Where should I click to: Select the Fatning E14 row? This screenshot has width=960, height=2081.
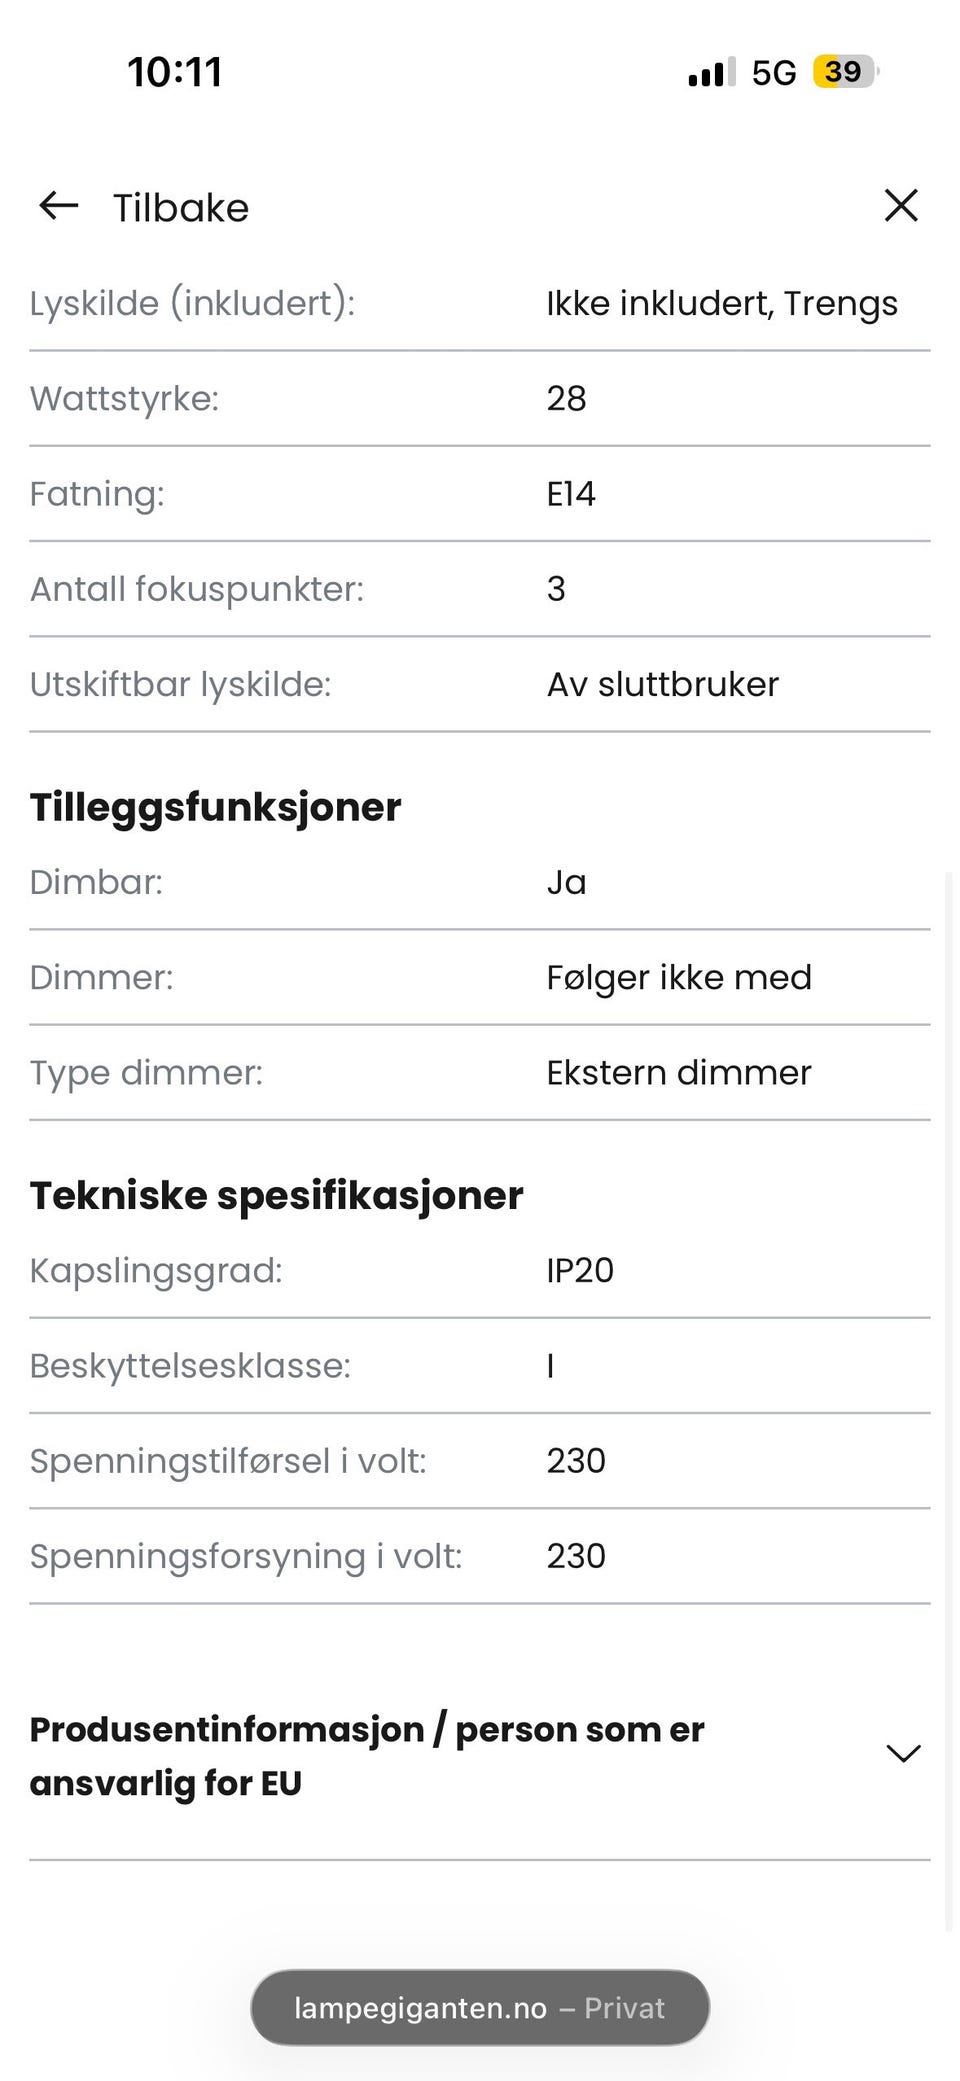click(x=480, y=494)
